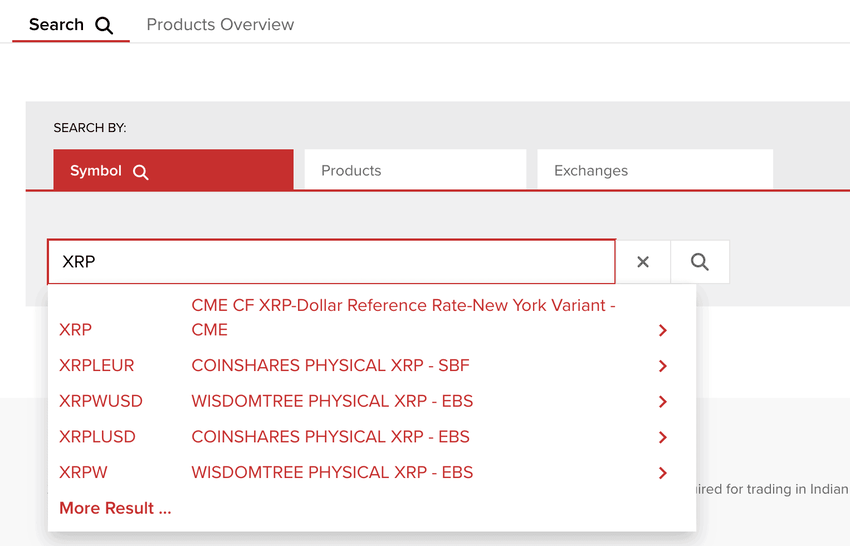Click magnifier icon in Symbol tab
This screenshot has height=546, width=850.
coord(140,172)
